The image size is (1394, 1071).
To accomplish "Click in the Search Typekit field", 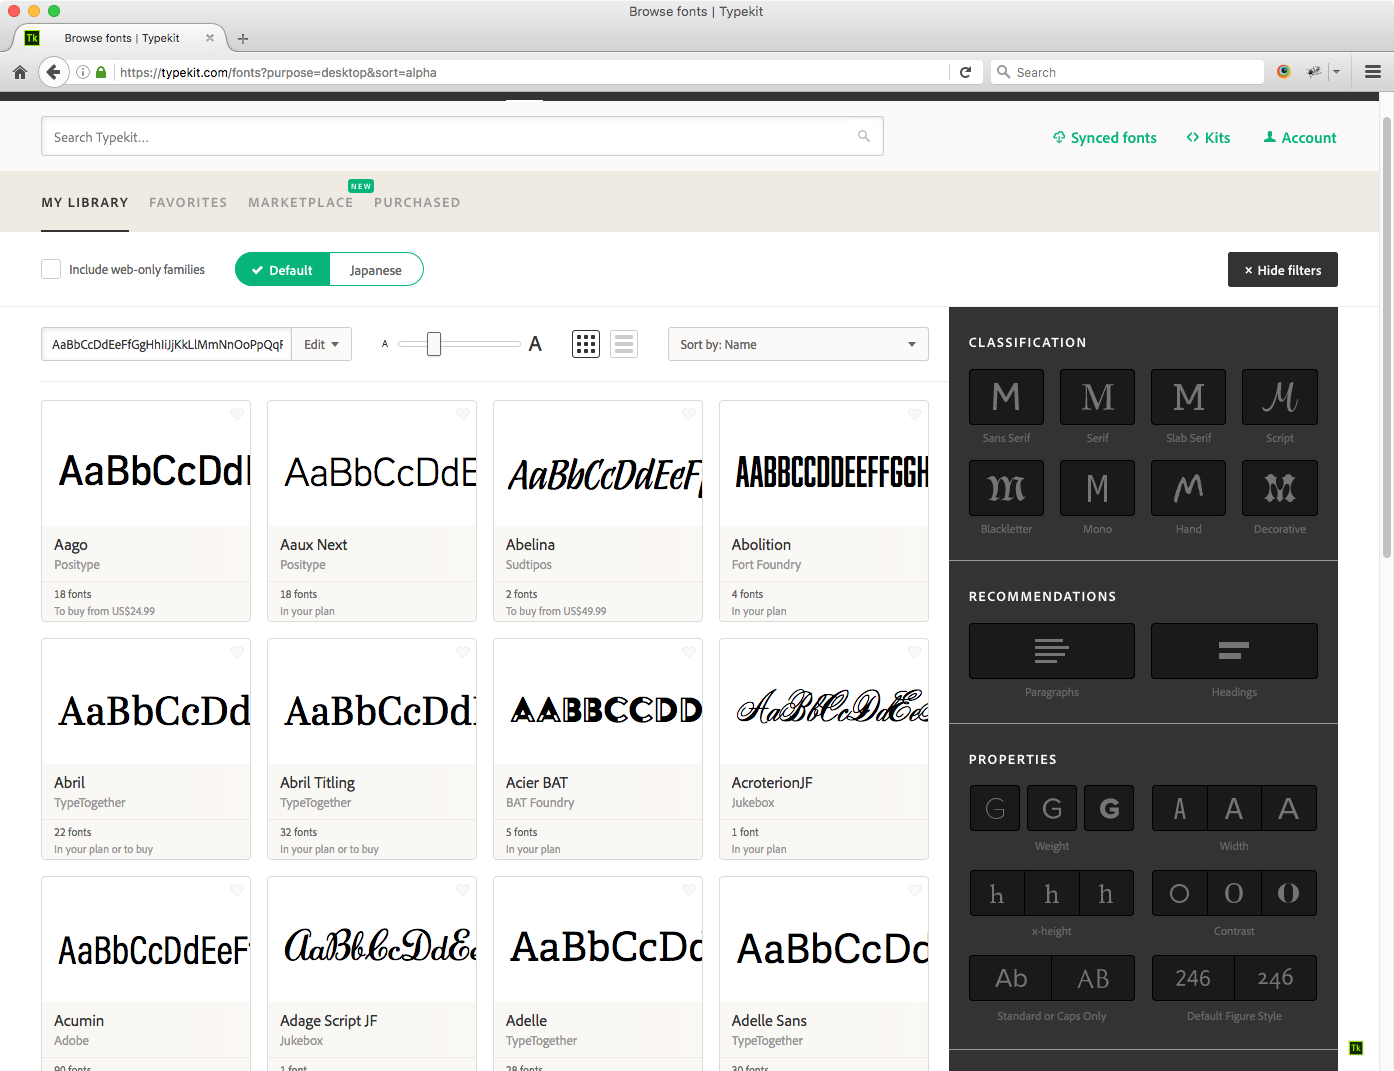I will [x=462, y=136].
